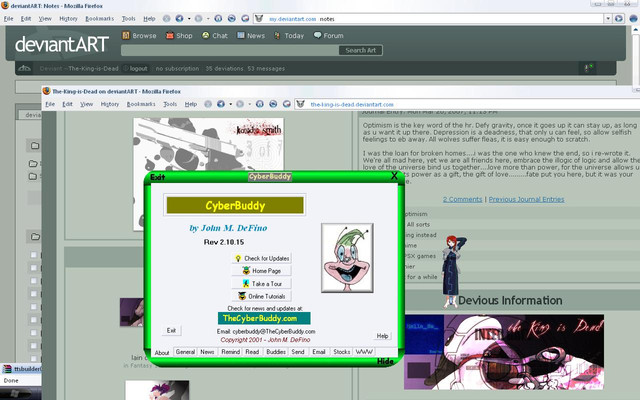
Task: Switch to the WWW tab in CyberBuddy
Action: [364, 352]
